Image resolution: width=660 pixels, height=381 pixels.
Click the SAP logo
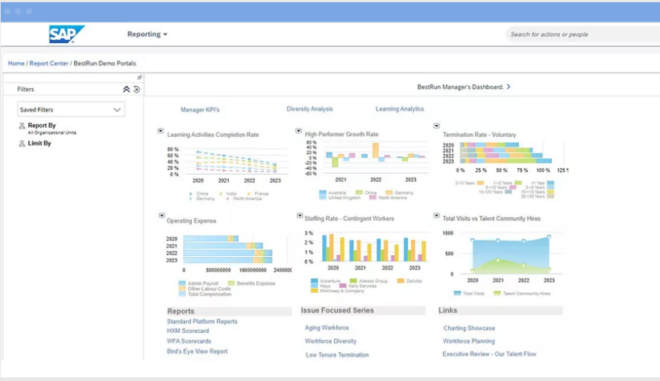(x=67, y=34)
